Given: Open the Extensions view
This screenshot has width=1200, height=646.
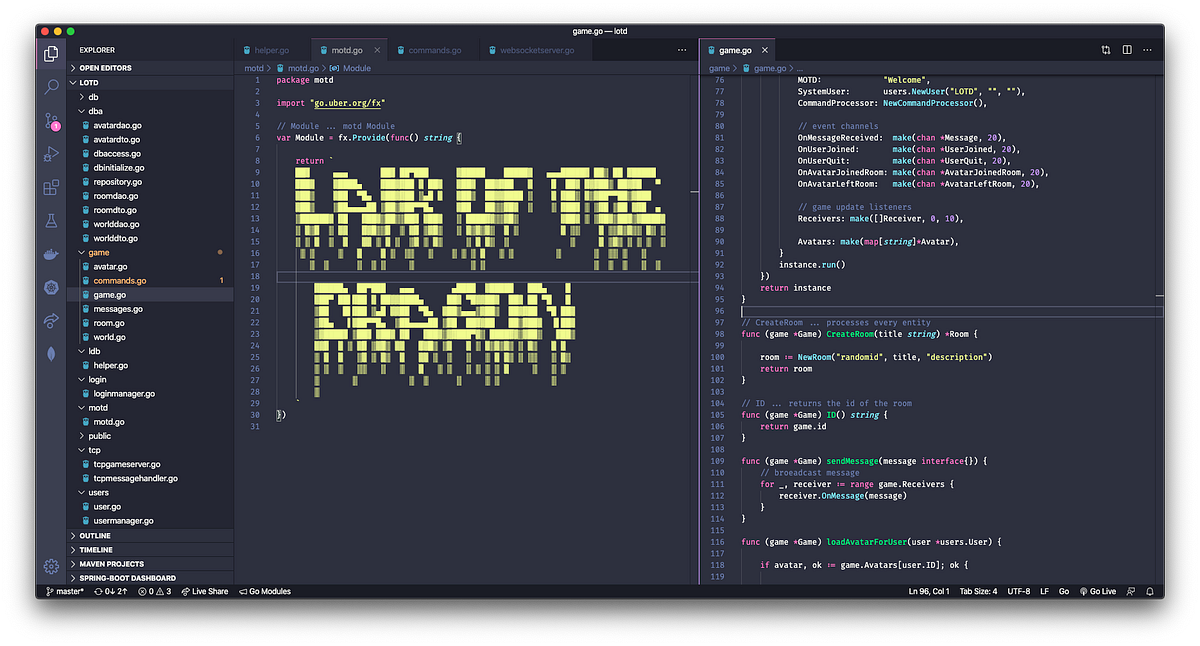Looking at the screenshot, I should 50,187.
